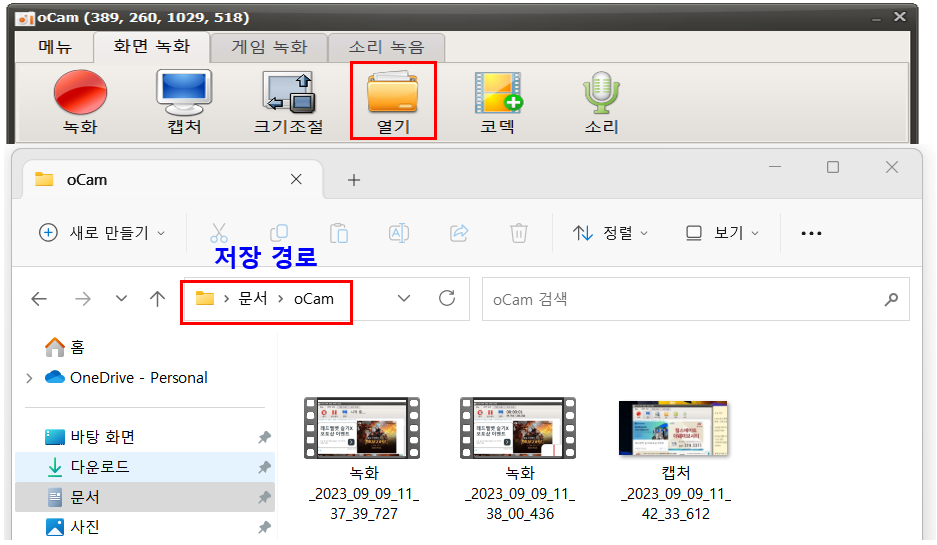
Task: Open 홈 in the navigation pane
Action: pyautogui.click(x=65, y=347)
